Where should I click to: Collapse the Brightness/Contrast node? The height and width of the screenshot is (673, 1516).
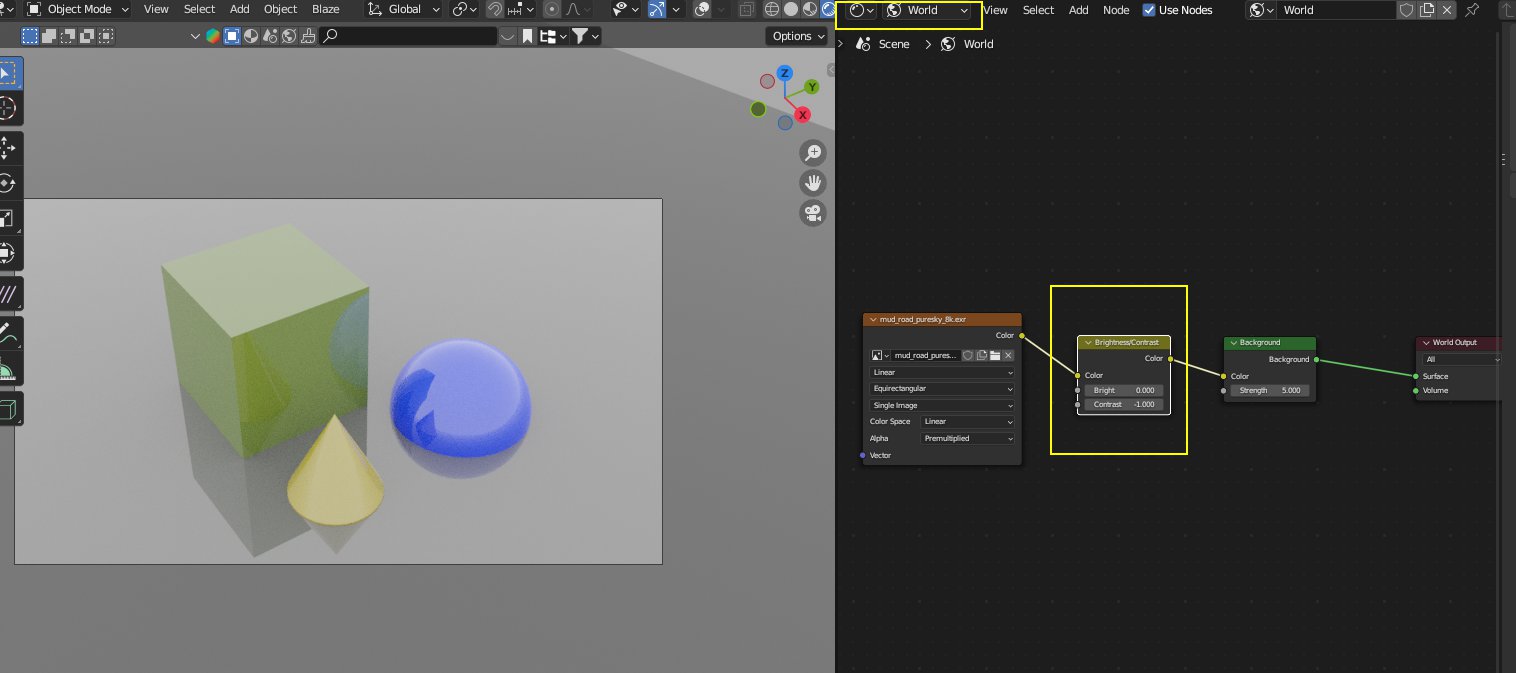[x=1088, y=343]
